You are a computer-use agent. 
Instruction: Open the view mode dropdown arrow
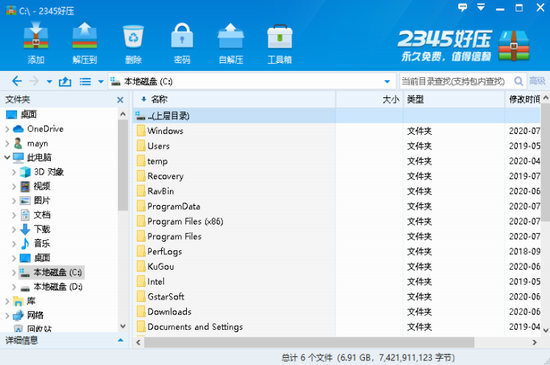(101, 82)
